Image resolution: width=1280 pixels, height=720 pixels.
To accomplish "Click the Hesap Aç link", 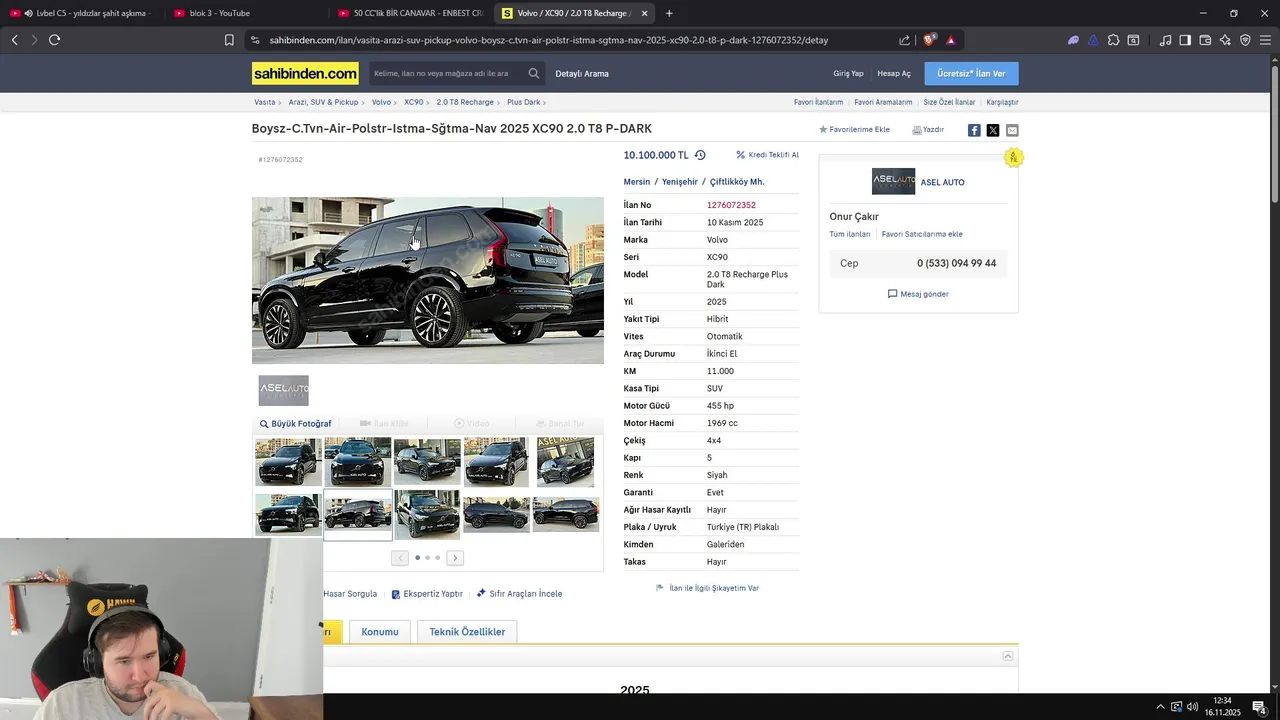I will pyautogui.click(x=894, y=73).
